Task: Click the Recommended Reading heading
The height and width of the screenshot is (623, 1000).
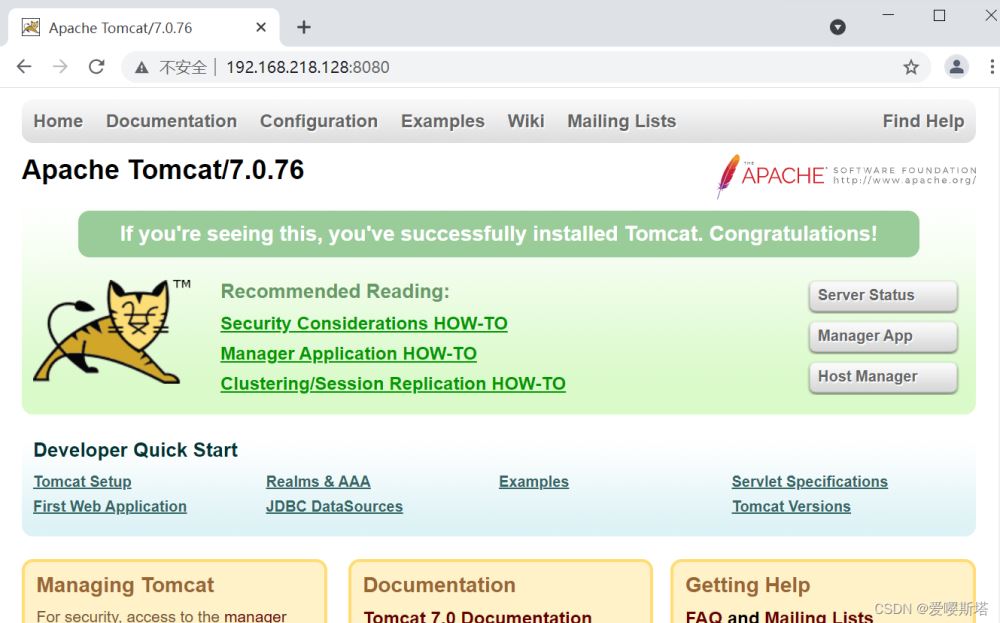Action: [x=335, y=291]
